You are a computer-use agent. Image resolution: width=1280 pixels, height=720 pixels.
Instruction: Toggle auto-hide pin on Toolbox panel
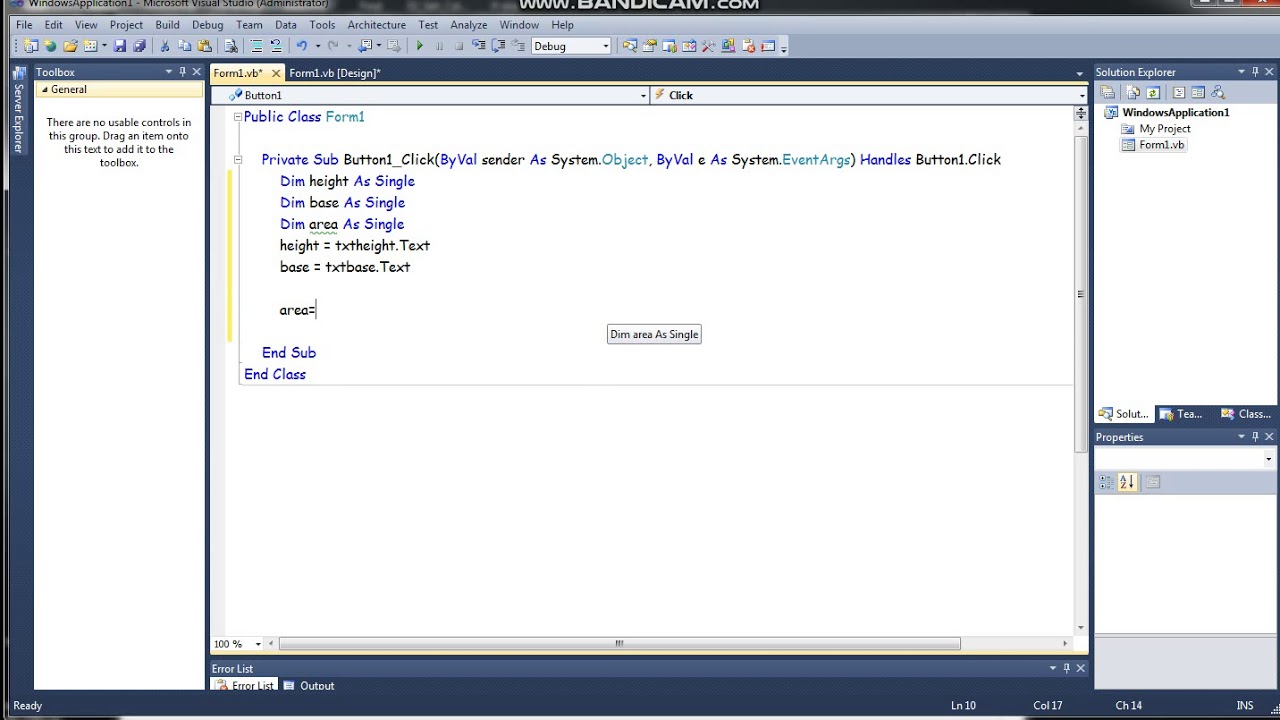182,72
